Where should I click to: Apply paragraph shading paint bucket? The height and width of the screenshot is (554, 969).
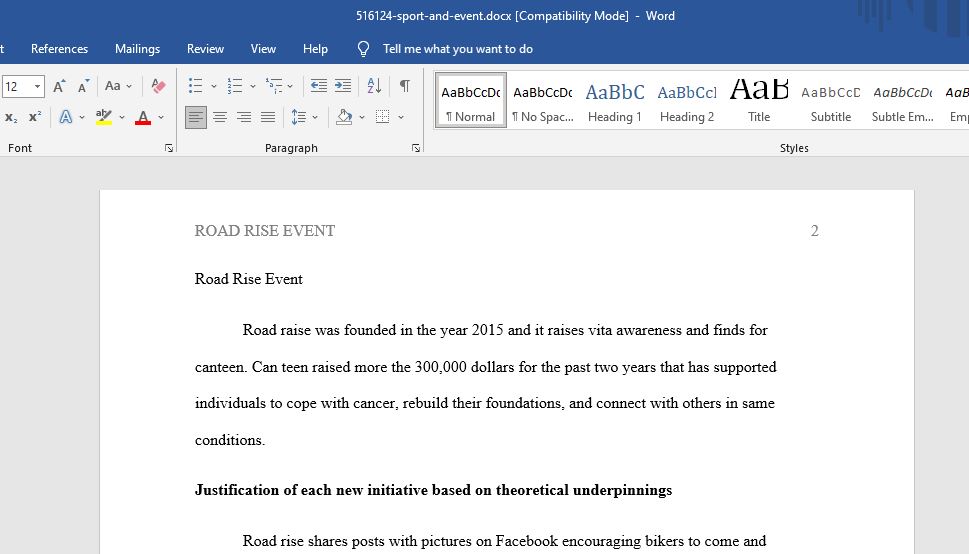(344, 117)
